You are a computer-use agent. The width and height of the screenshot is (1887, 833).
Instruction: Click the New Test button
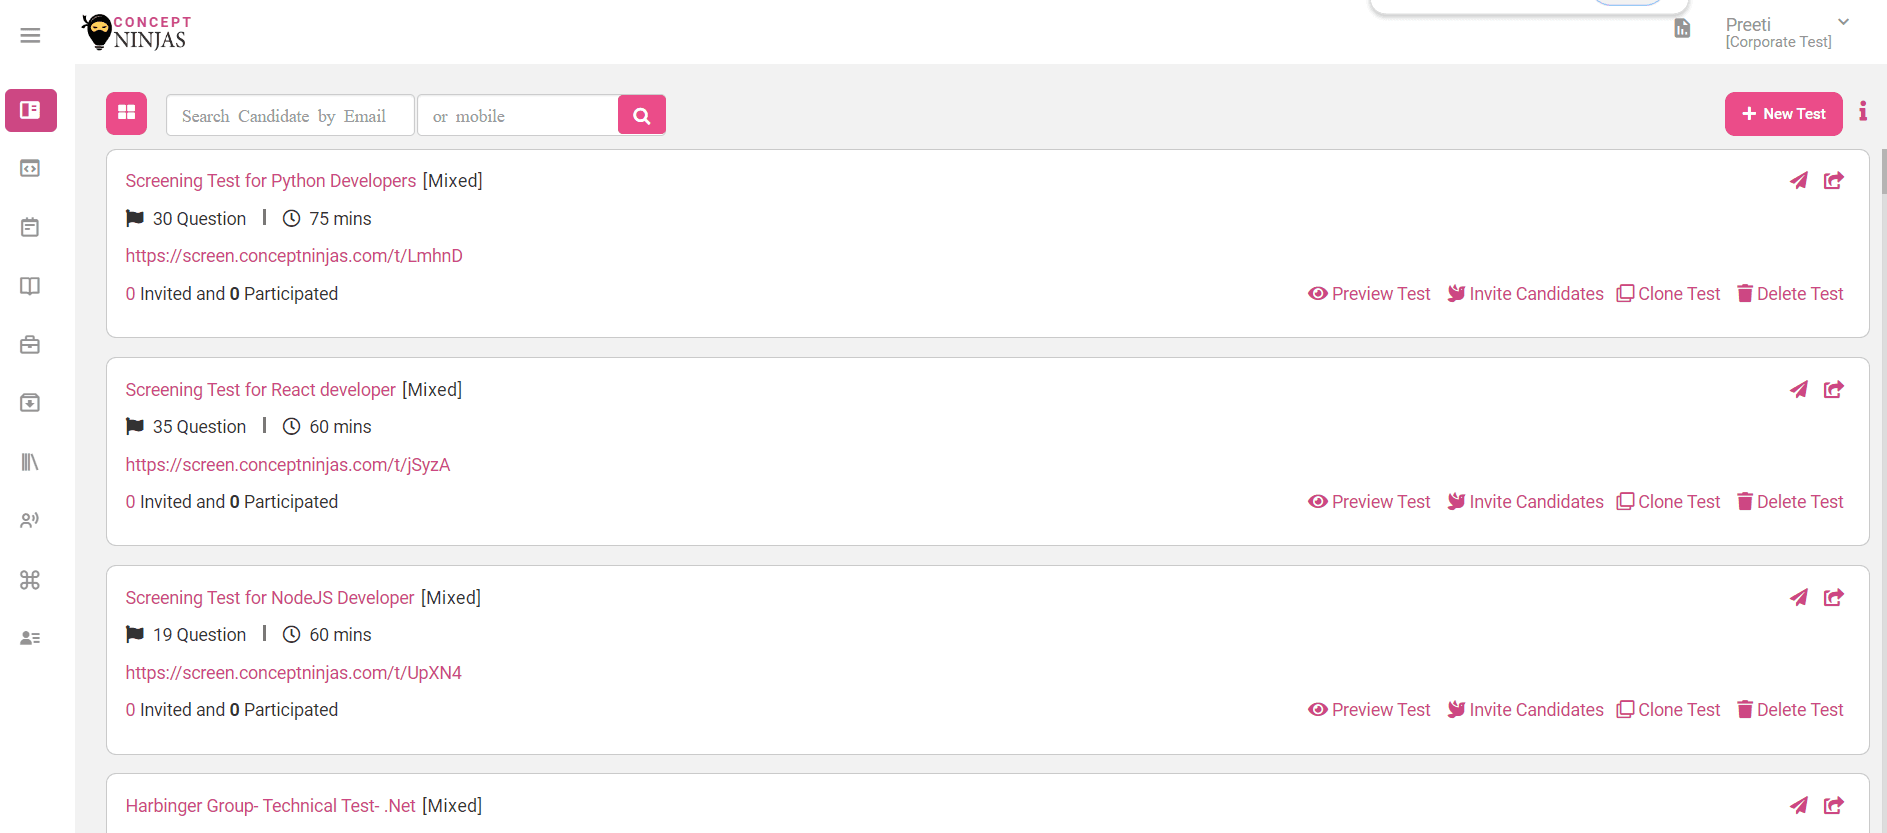coord(1783,114)
